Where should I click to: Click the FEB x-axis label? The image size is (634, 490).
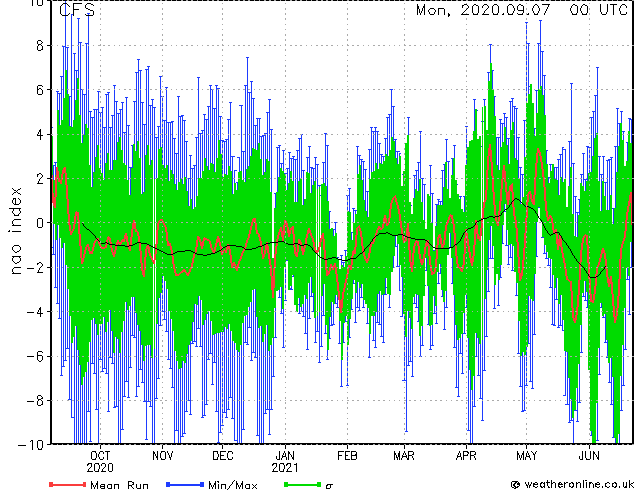tap(347, 456)
